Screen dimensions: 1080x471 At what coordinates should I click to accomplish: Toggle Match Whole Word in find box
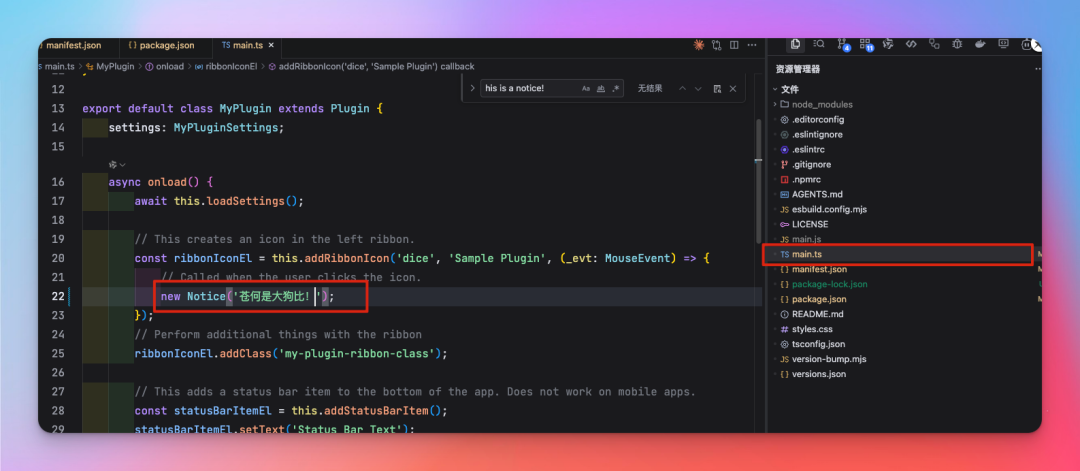601,89
